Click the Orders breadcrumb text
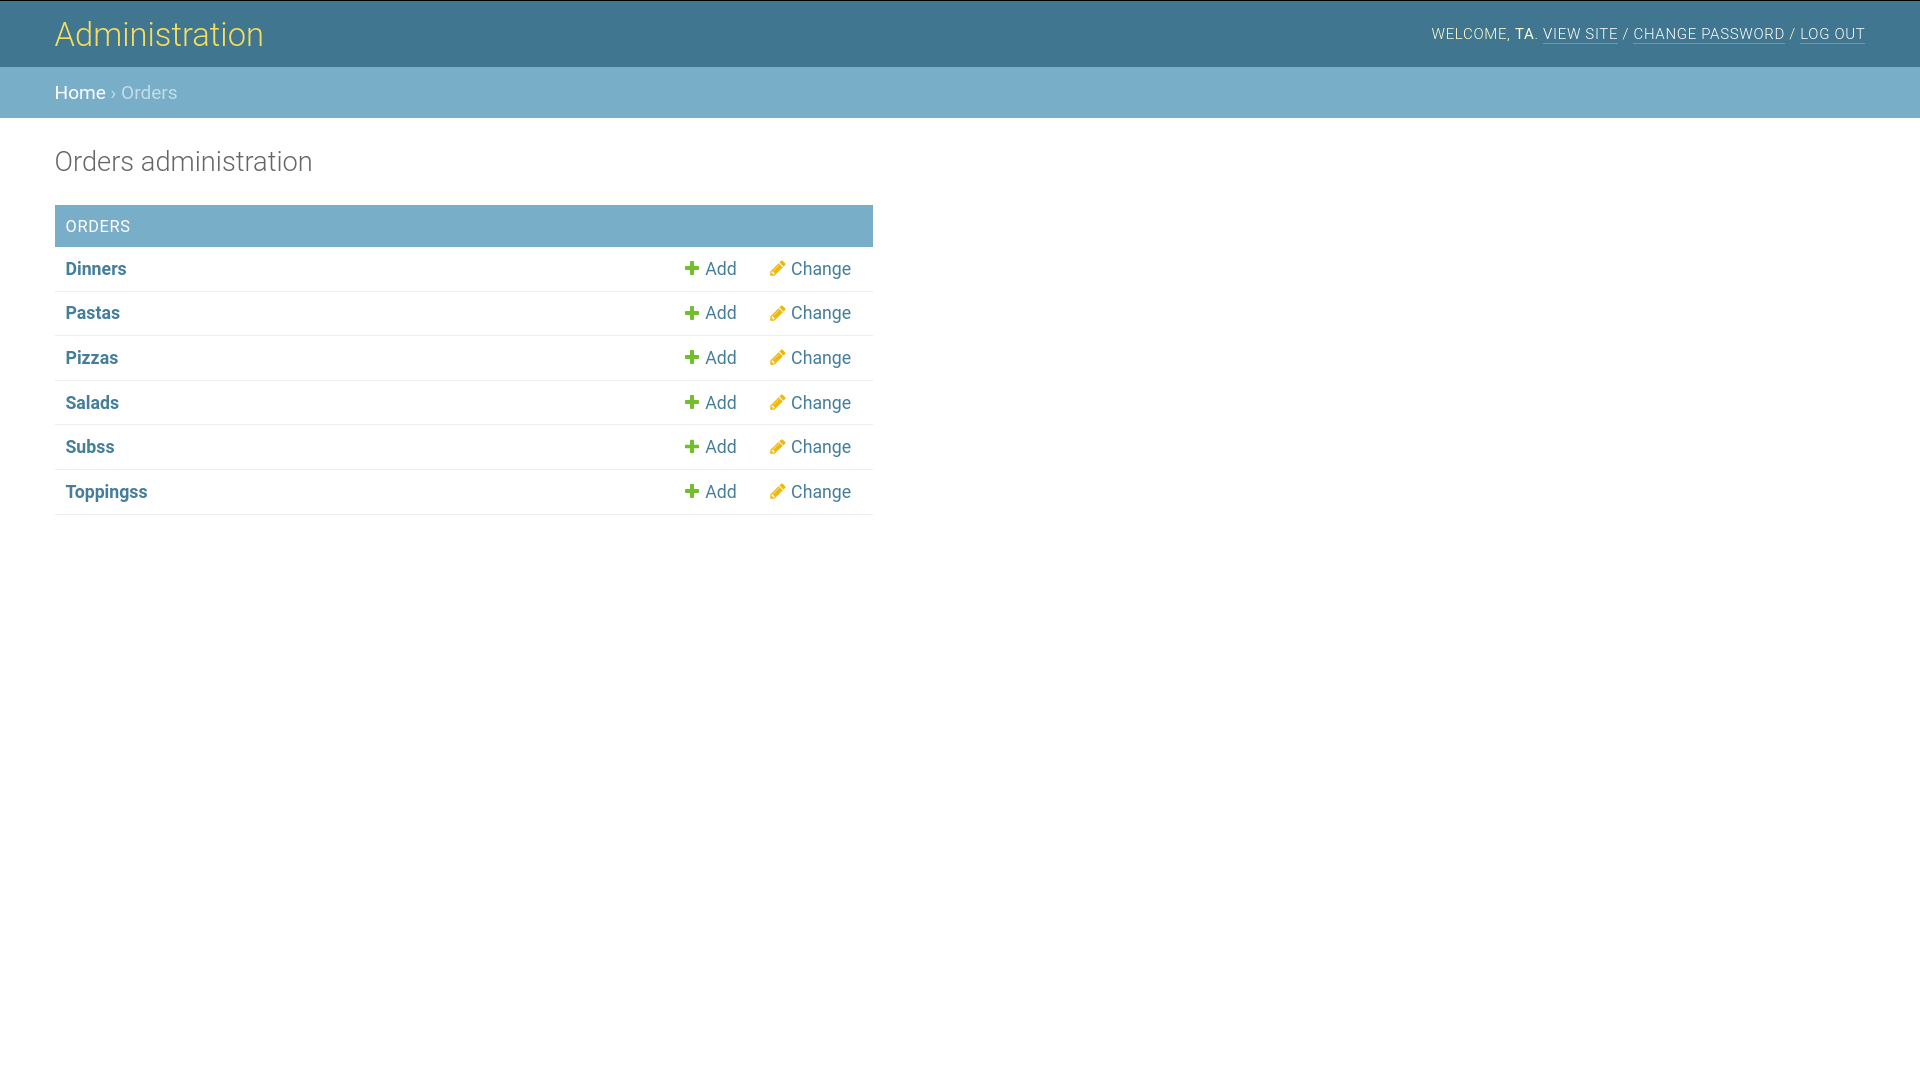 pos(149,93)
